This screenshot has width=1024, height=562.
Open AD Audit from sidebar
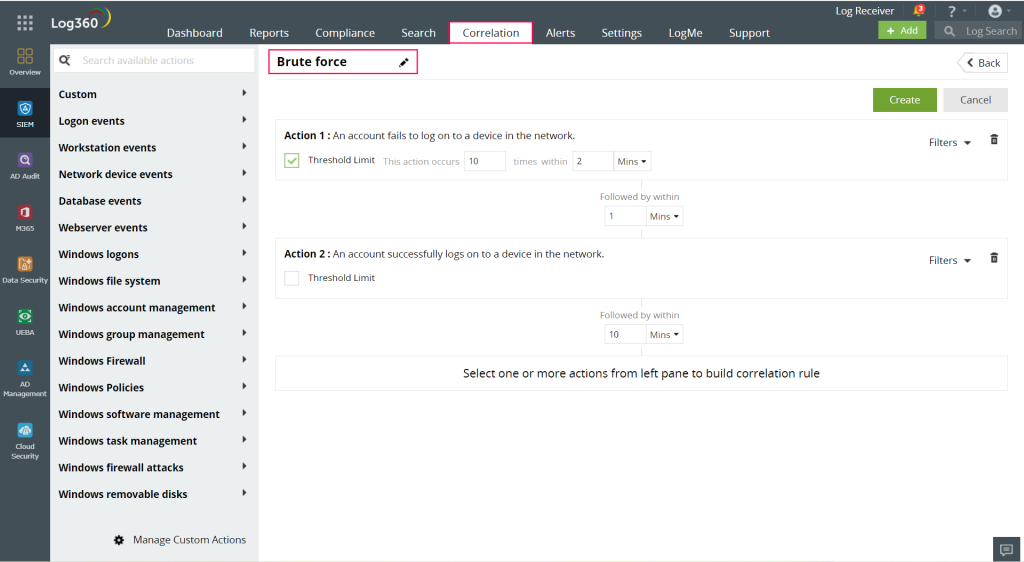tap(25, 165)
